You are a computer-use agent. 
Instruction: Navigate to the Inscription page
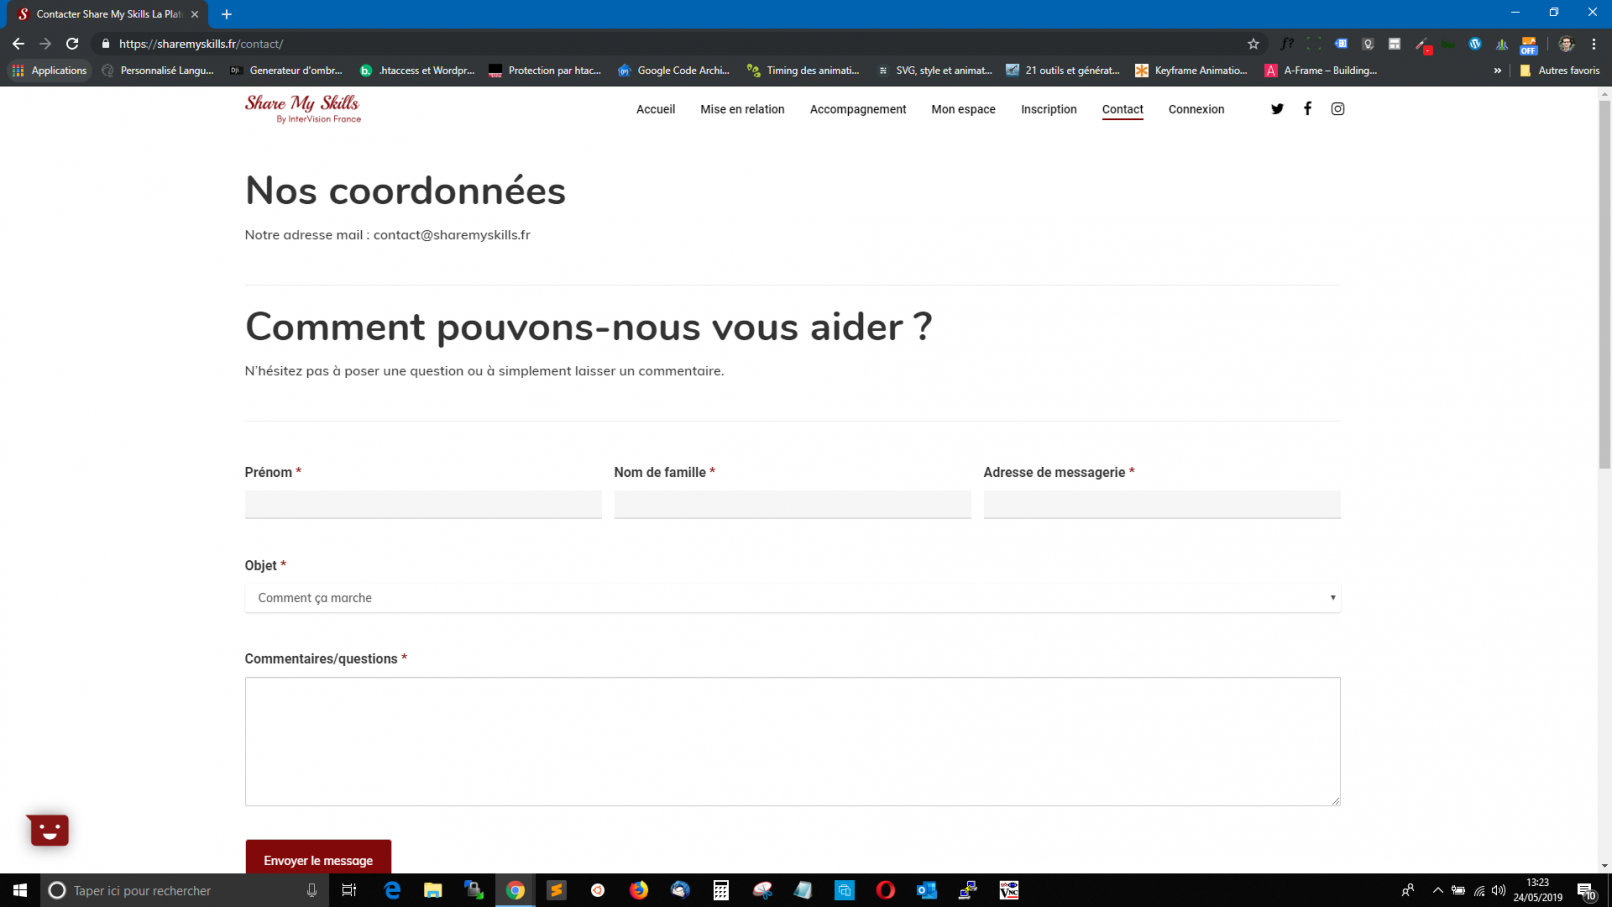pos(1048,110)
